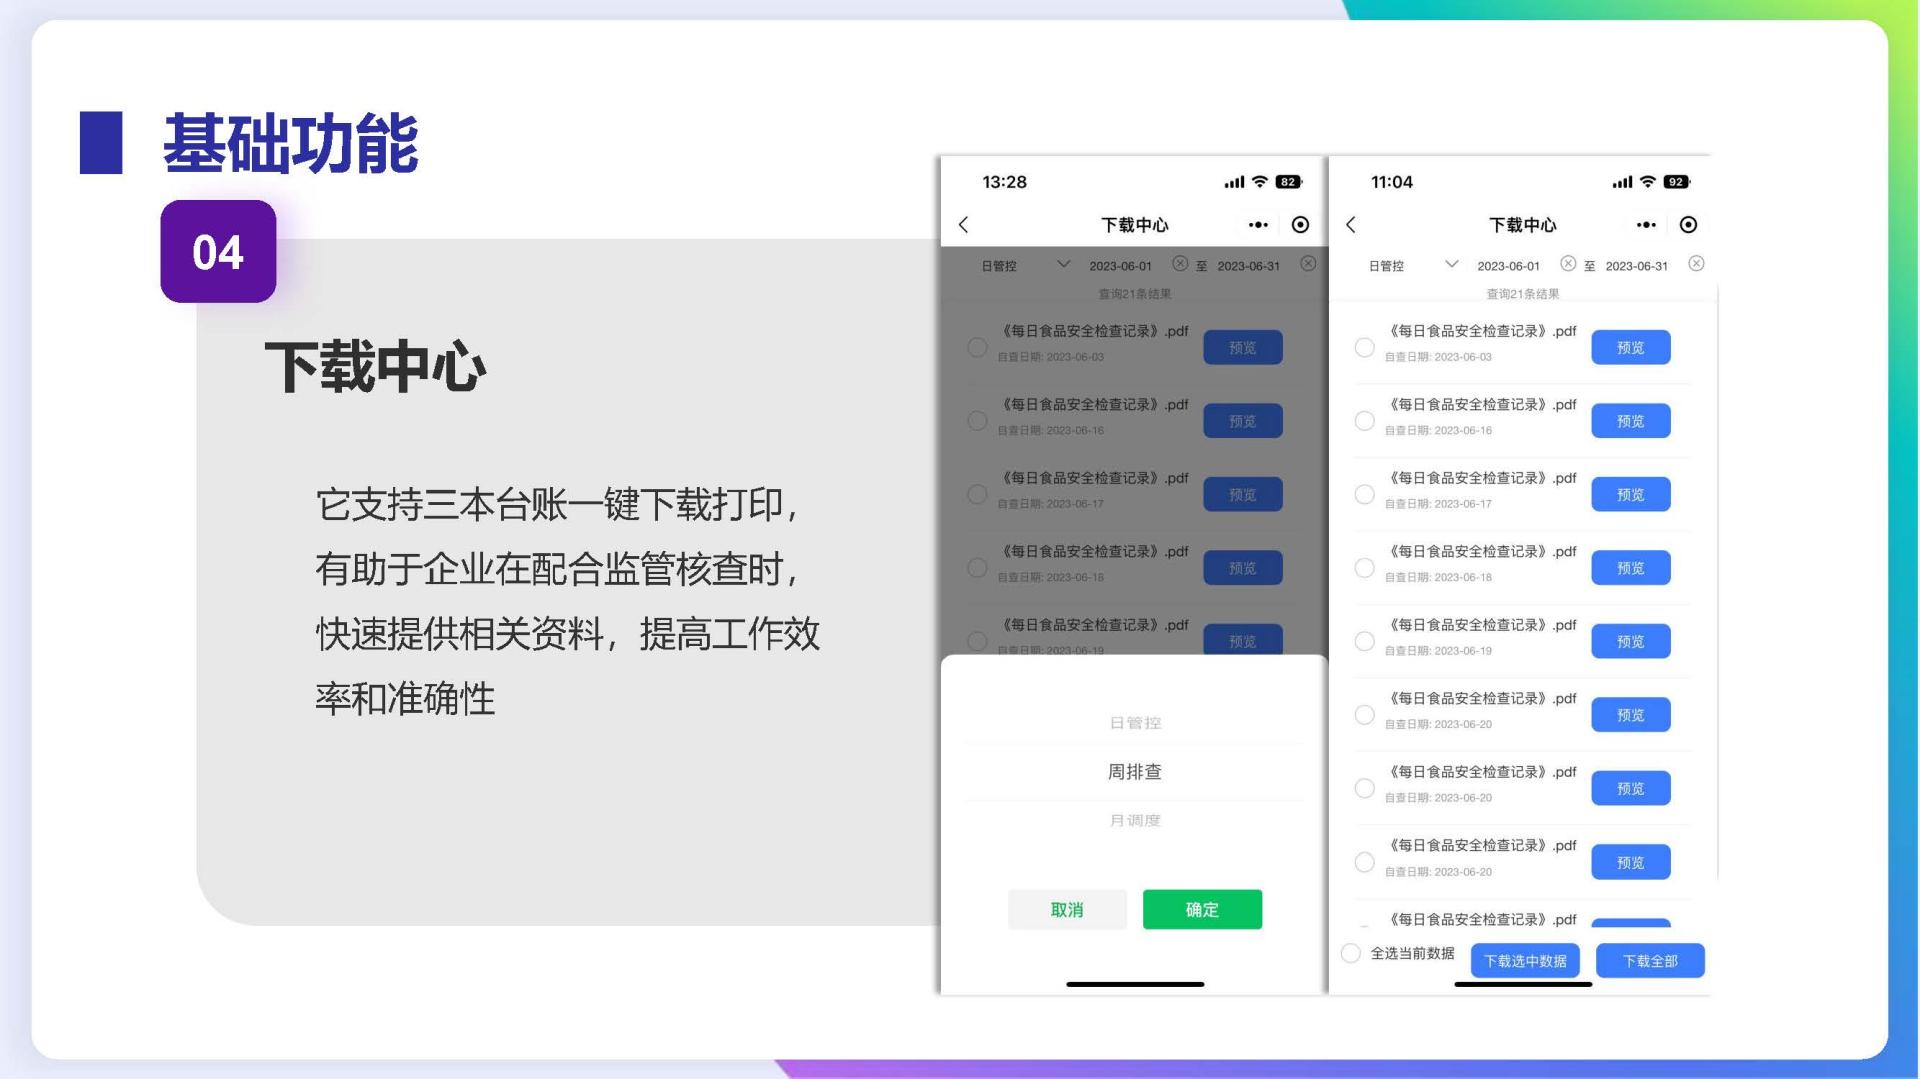The width and height of the screenshot is (1920, 1079).
Task: Choose 周排查 in the picker sheet
Action: [x=1134, y=772]
